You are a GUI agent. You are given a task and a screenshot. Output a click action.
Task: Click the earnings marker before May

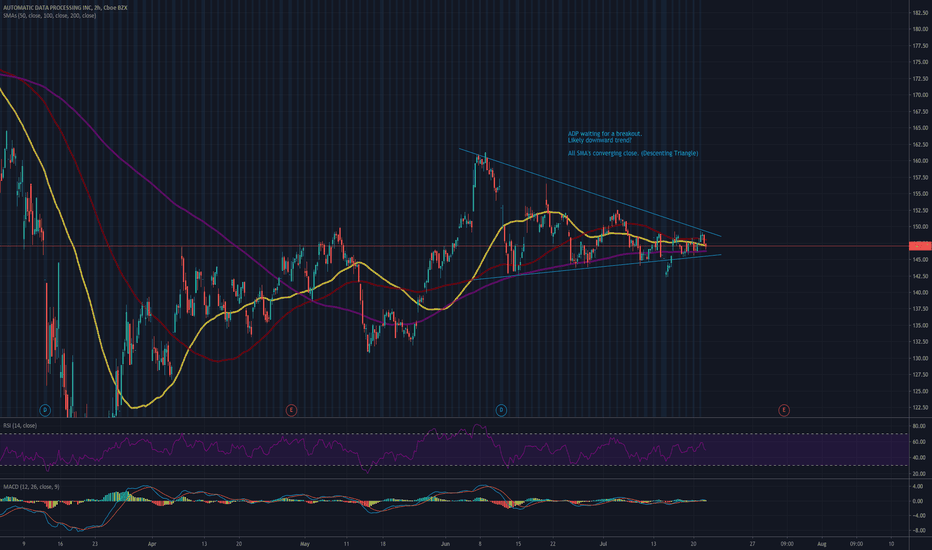tap(291, 410)
